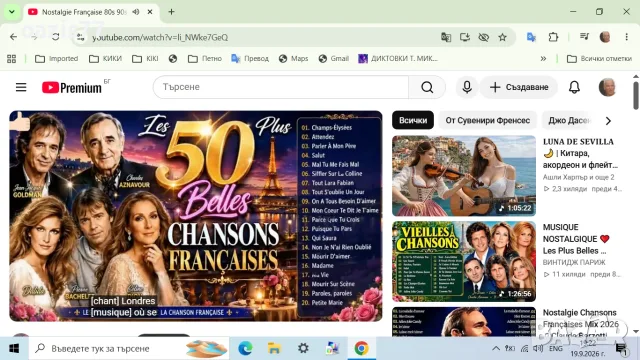Screen dimensions: 640x360
Task: Click the page vertical scrollbar
Action: pyautogui.click(x=636, y=96)
